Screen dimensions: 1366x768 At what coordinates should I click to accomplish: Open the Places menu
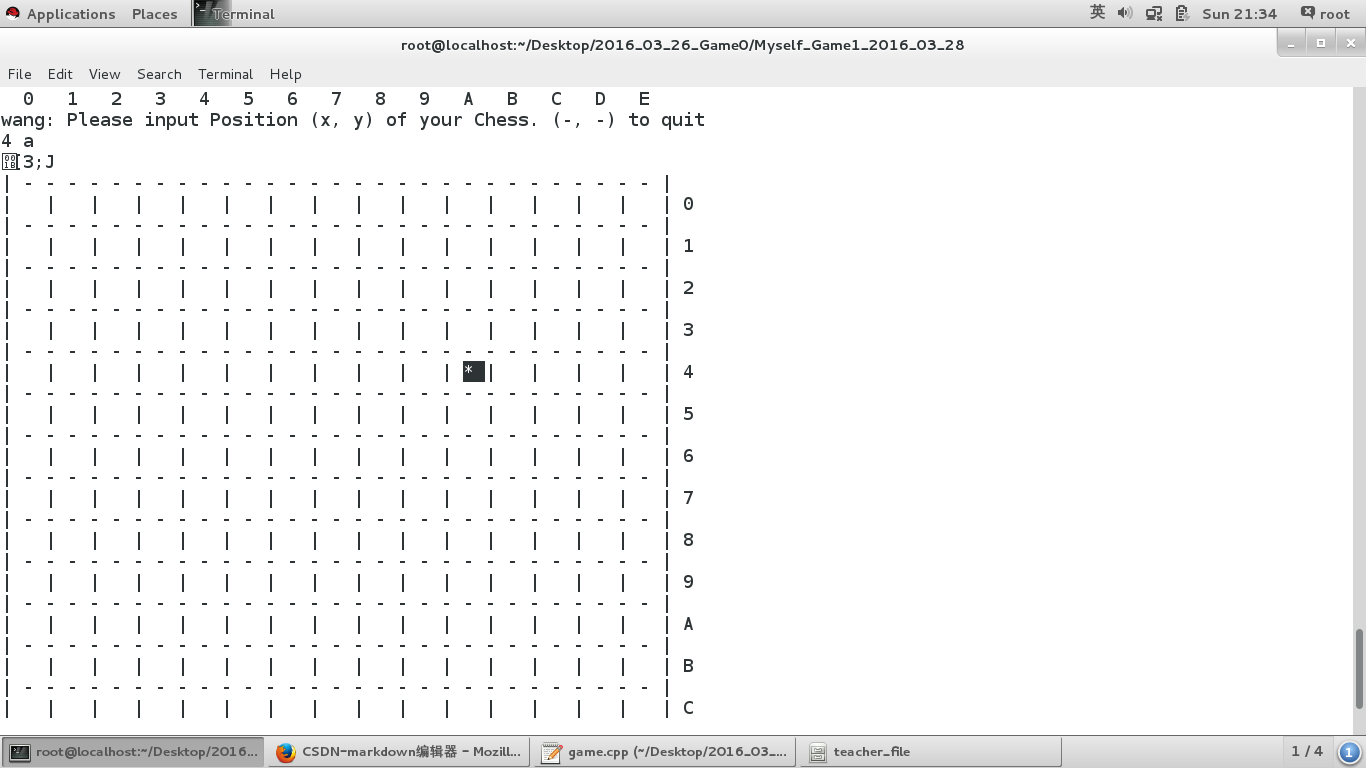[x=154, y=14]
